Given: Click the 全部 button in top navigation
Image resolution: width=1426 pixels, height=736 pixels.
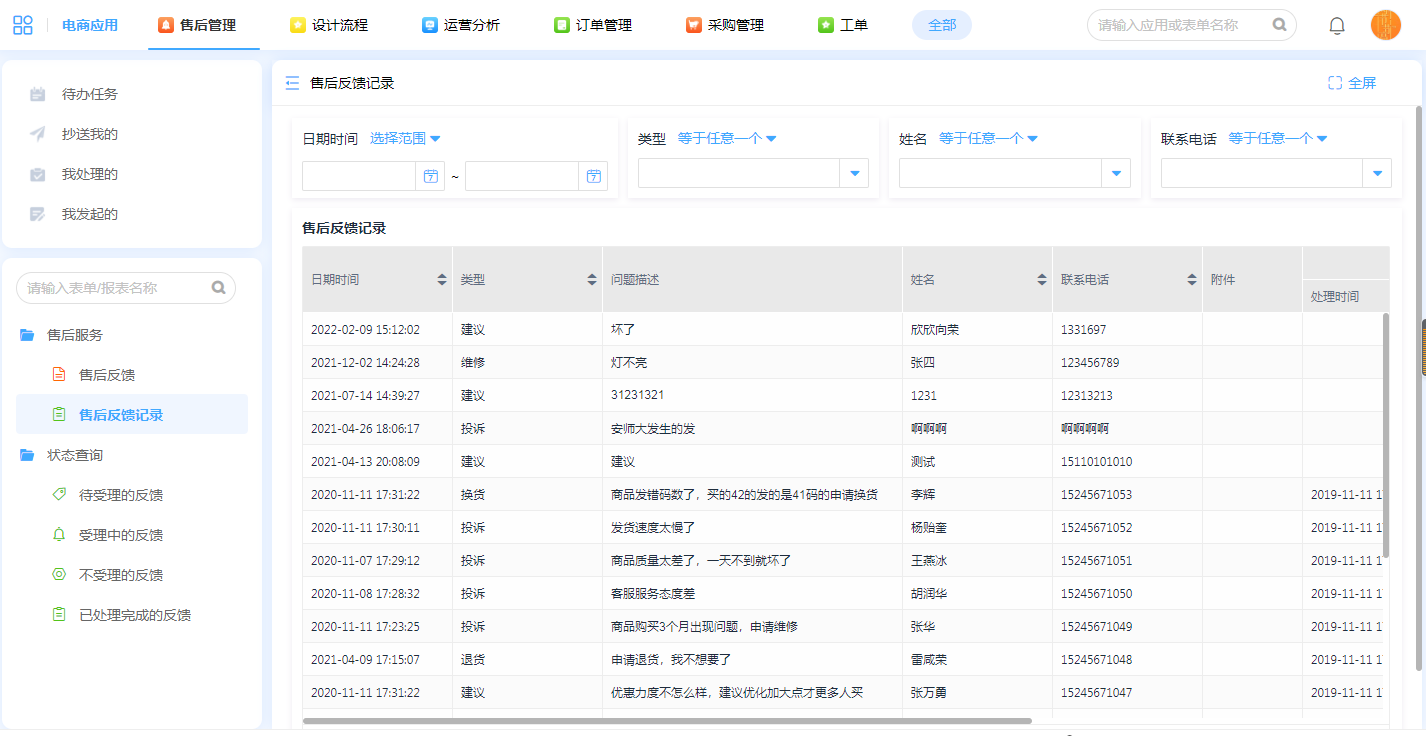Looking at the screenshot, I should pos(941,25).
